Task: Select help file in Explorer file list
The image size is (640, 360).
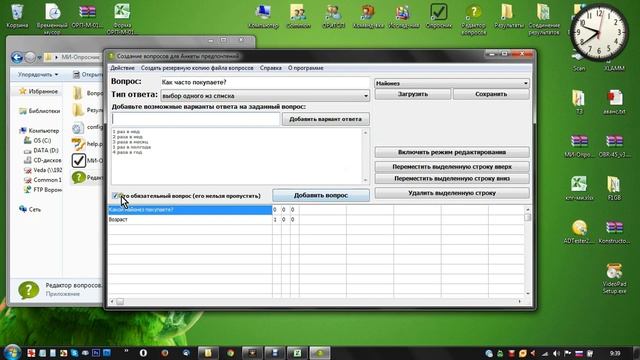Action: pos(87,144)
